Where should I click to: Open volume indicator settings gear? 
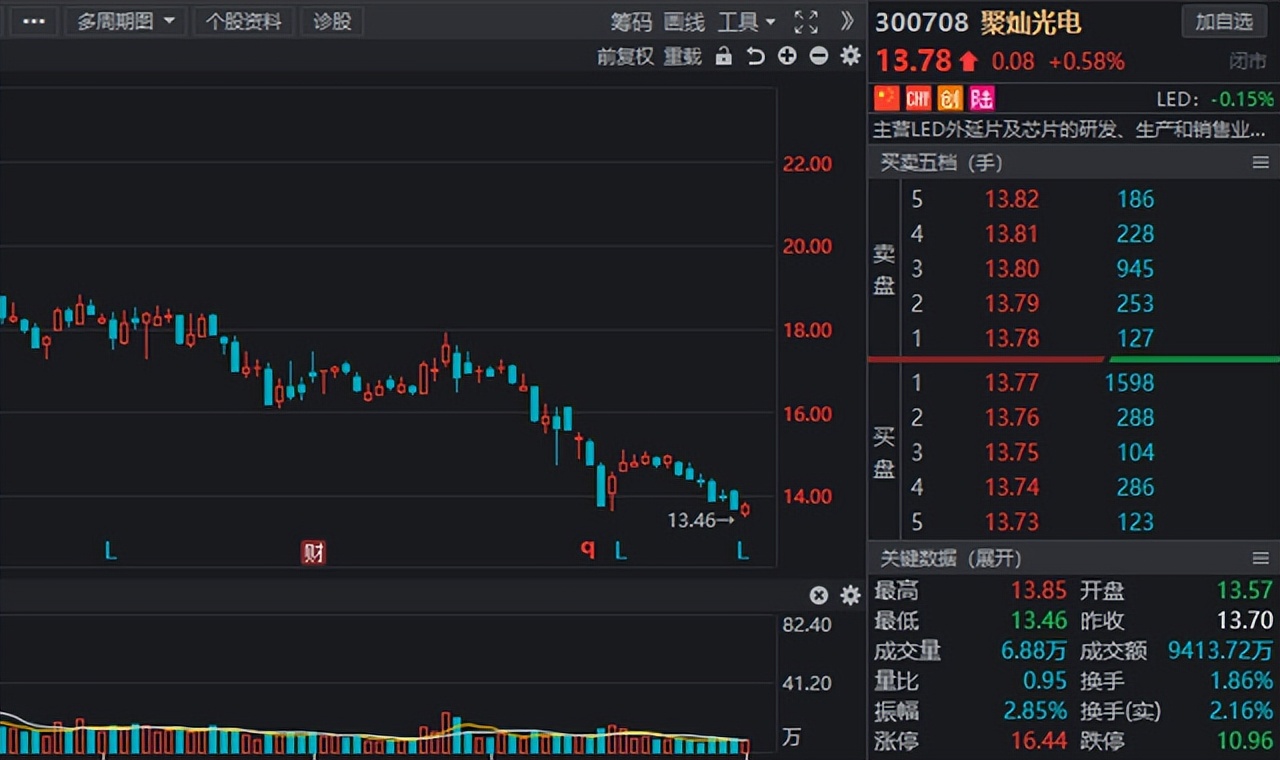pos(850,596)
